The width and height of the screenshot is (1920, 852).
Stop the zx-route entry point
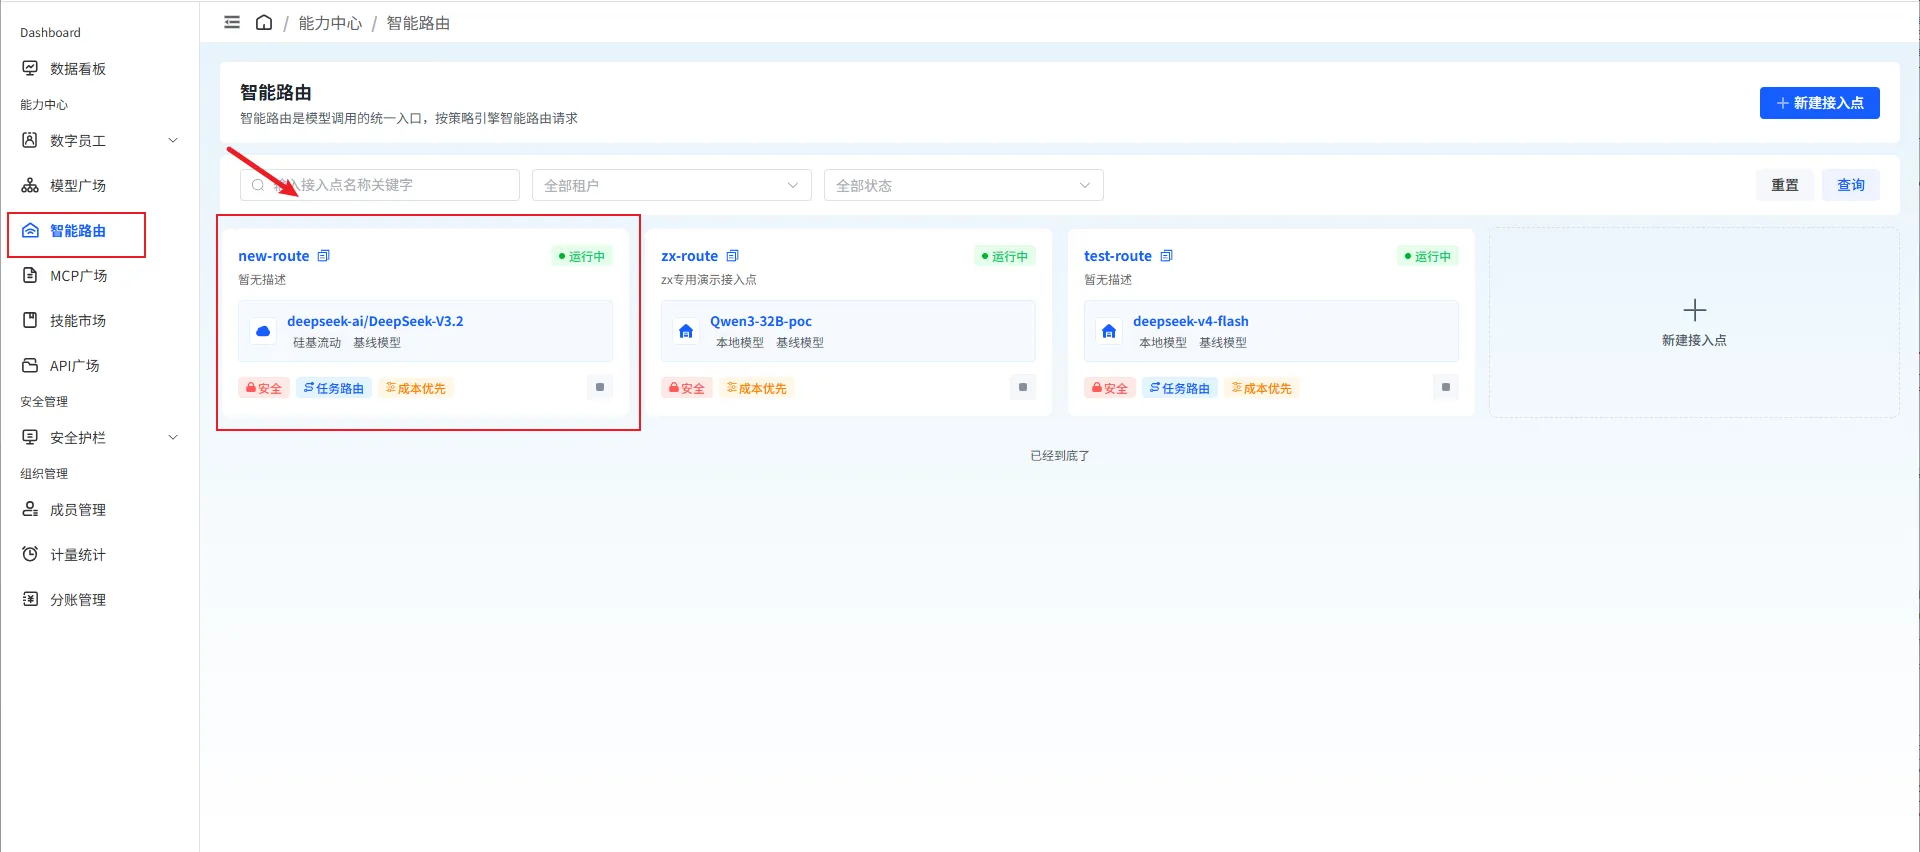point(1023,387)
